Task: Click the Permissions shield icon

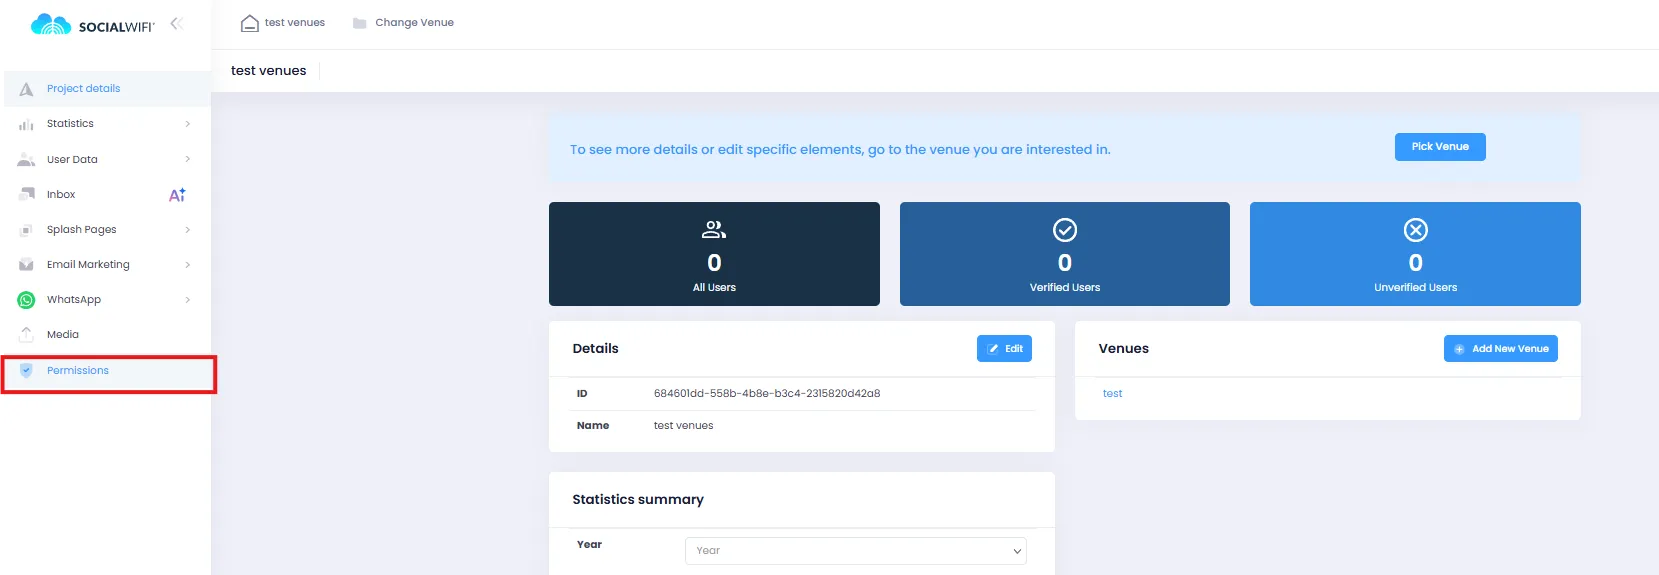Action: tap(27, 371)
